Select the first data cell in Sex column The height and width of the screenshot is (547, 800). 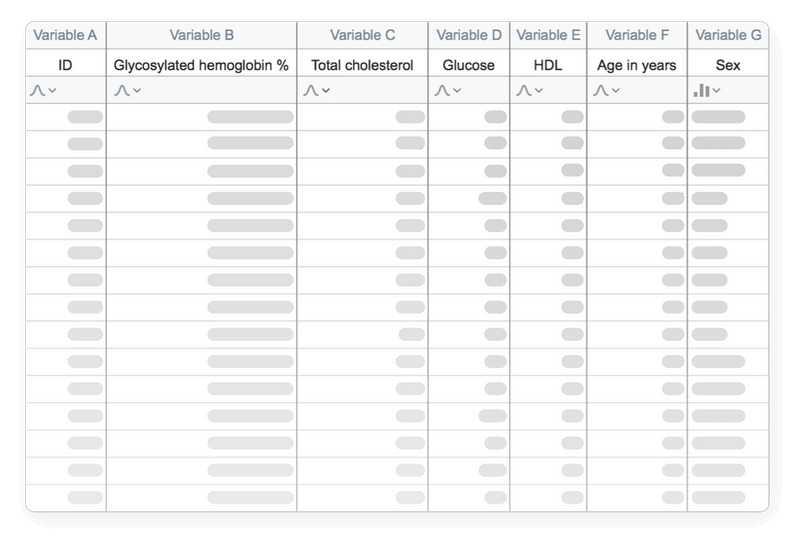point(728,117)
